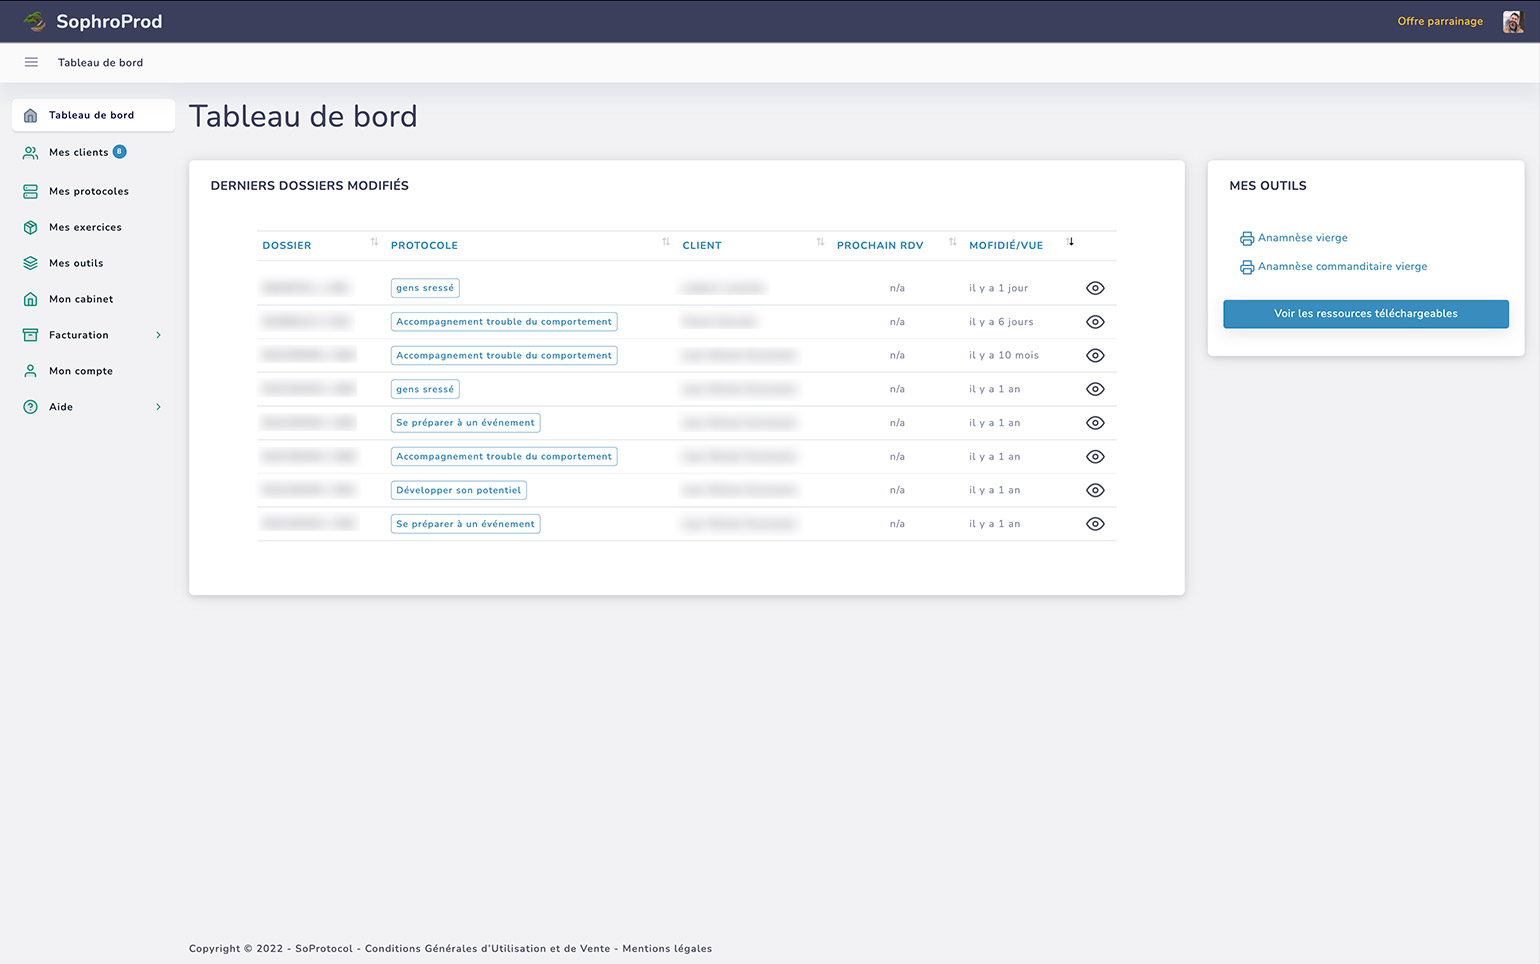Open Mon compte in sidebar
Screen dimensions: 1540x964
[x=80, y=371]
